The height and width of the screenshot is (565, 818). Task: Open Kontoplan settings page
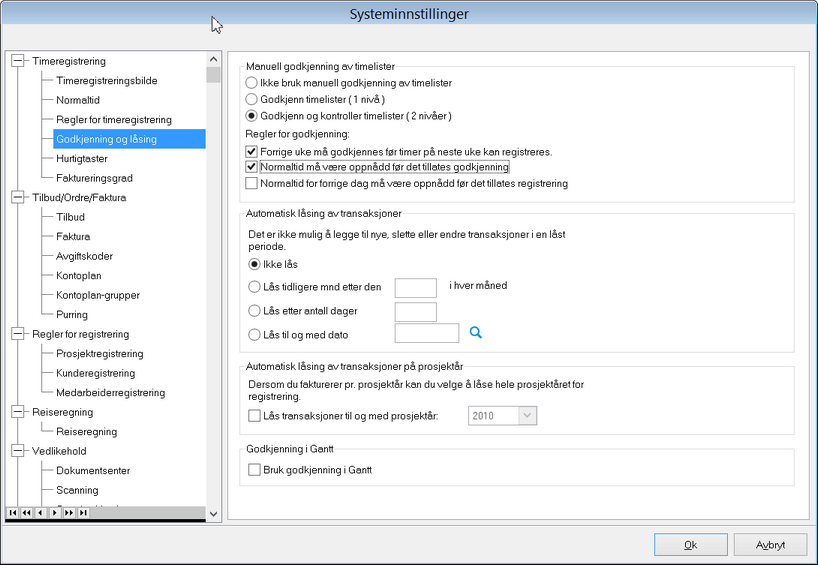(79, 276)
